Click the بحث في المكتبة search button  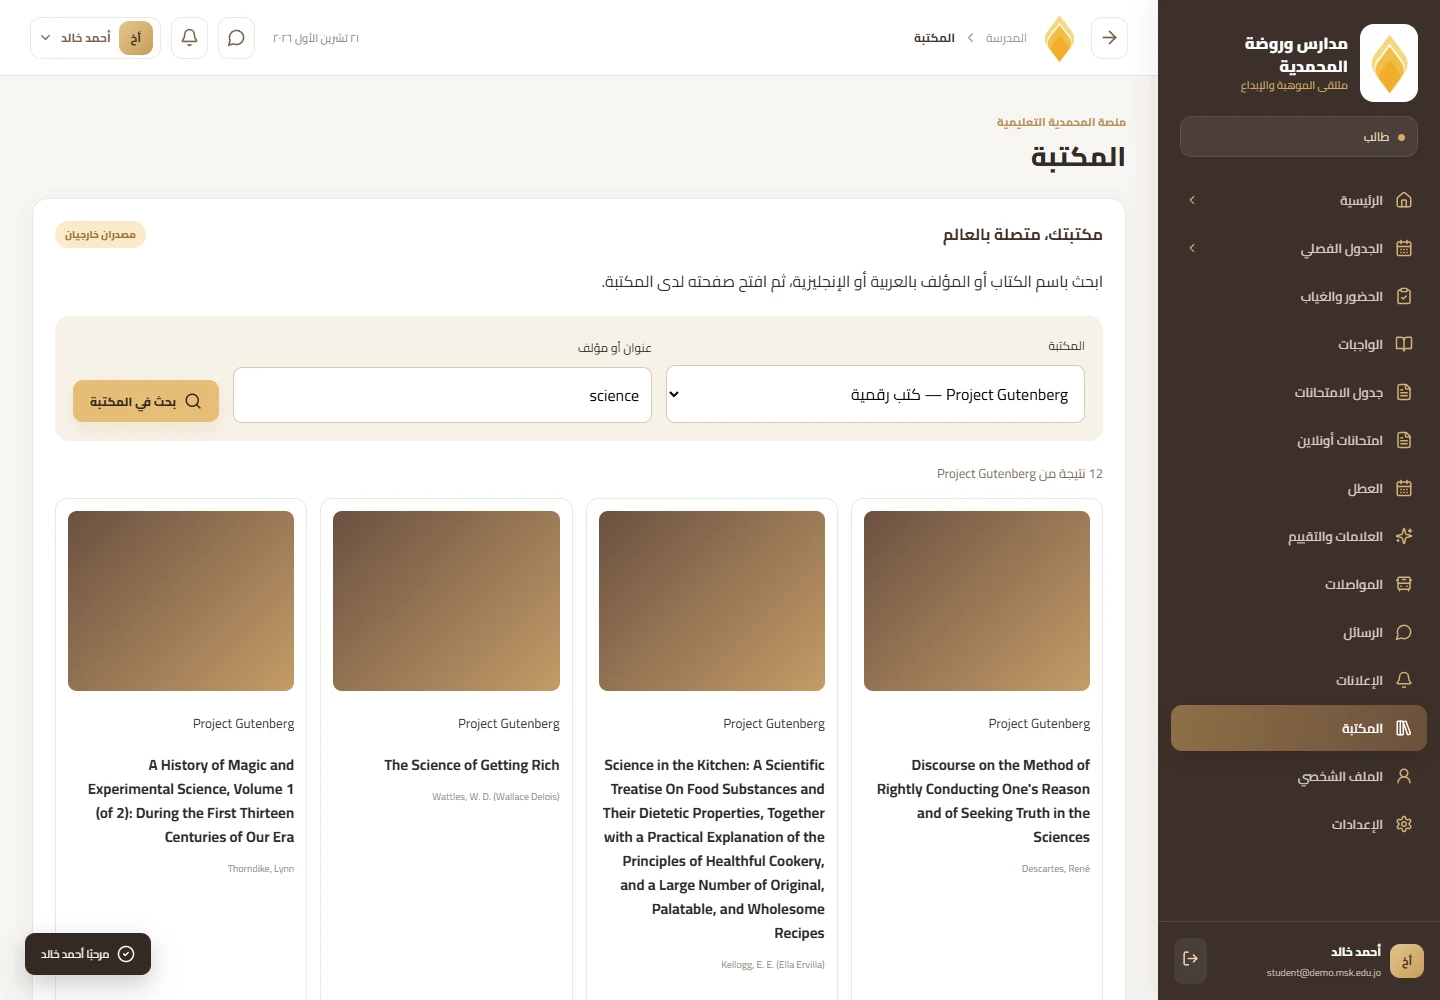146,401
